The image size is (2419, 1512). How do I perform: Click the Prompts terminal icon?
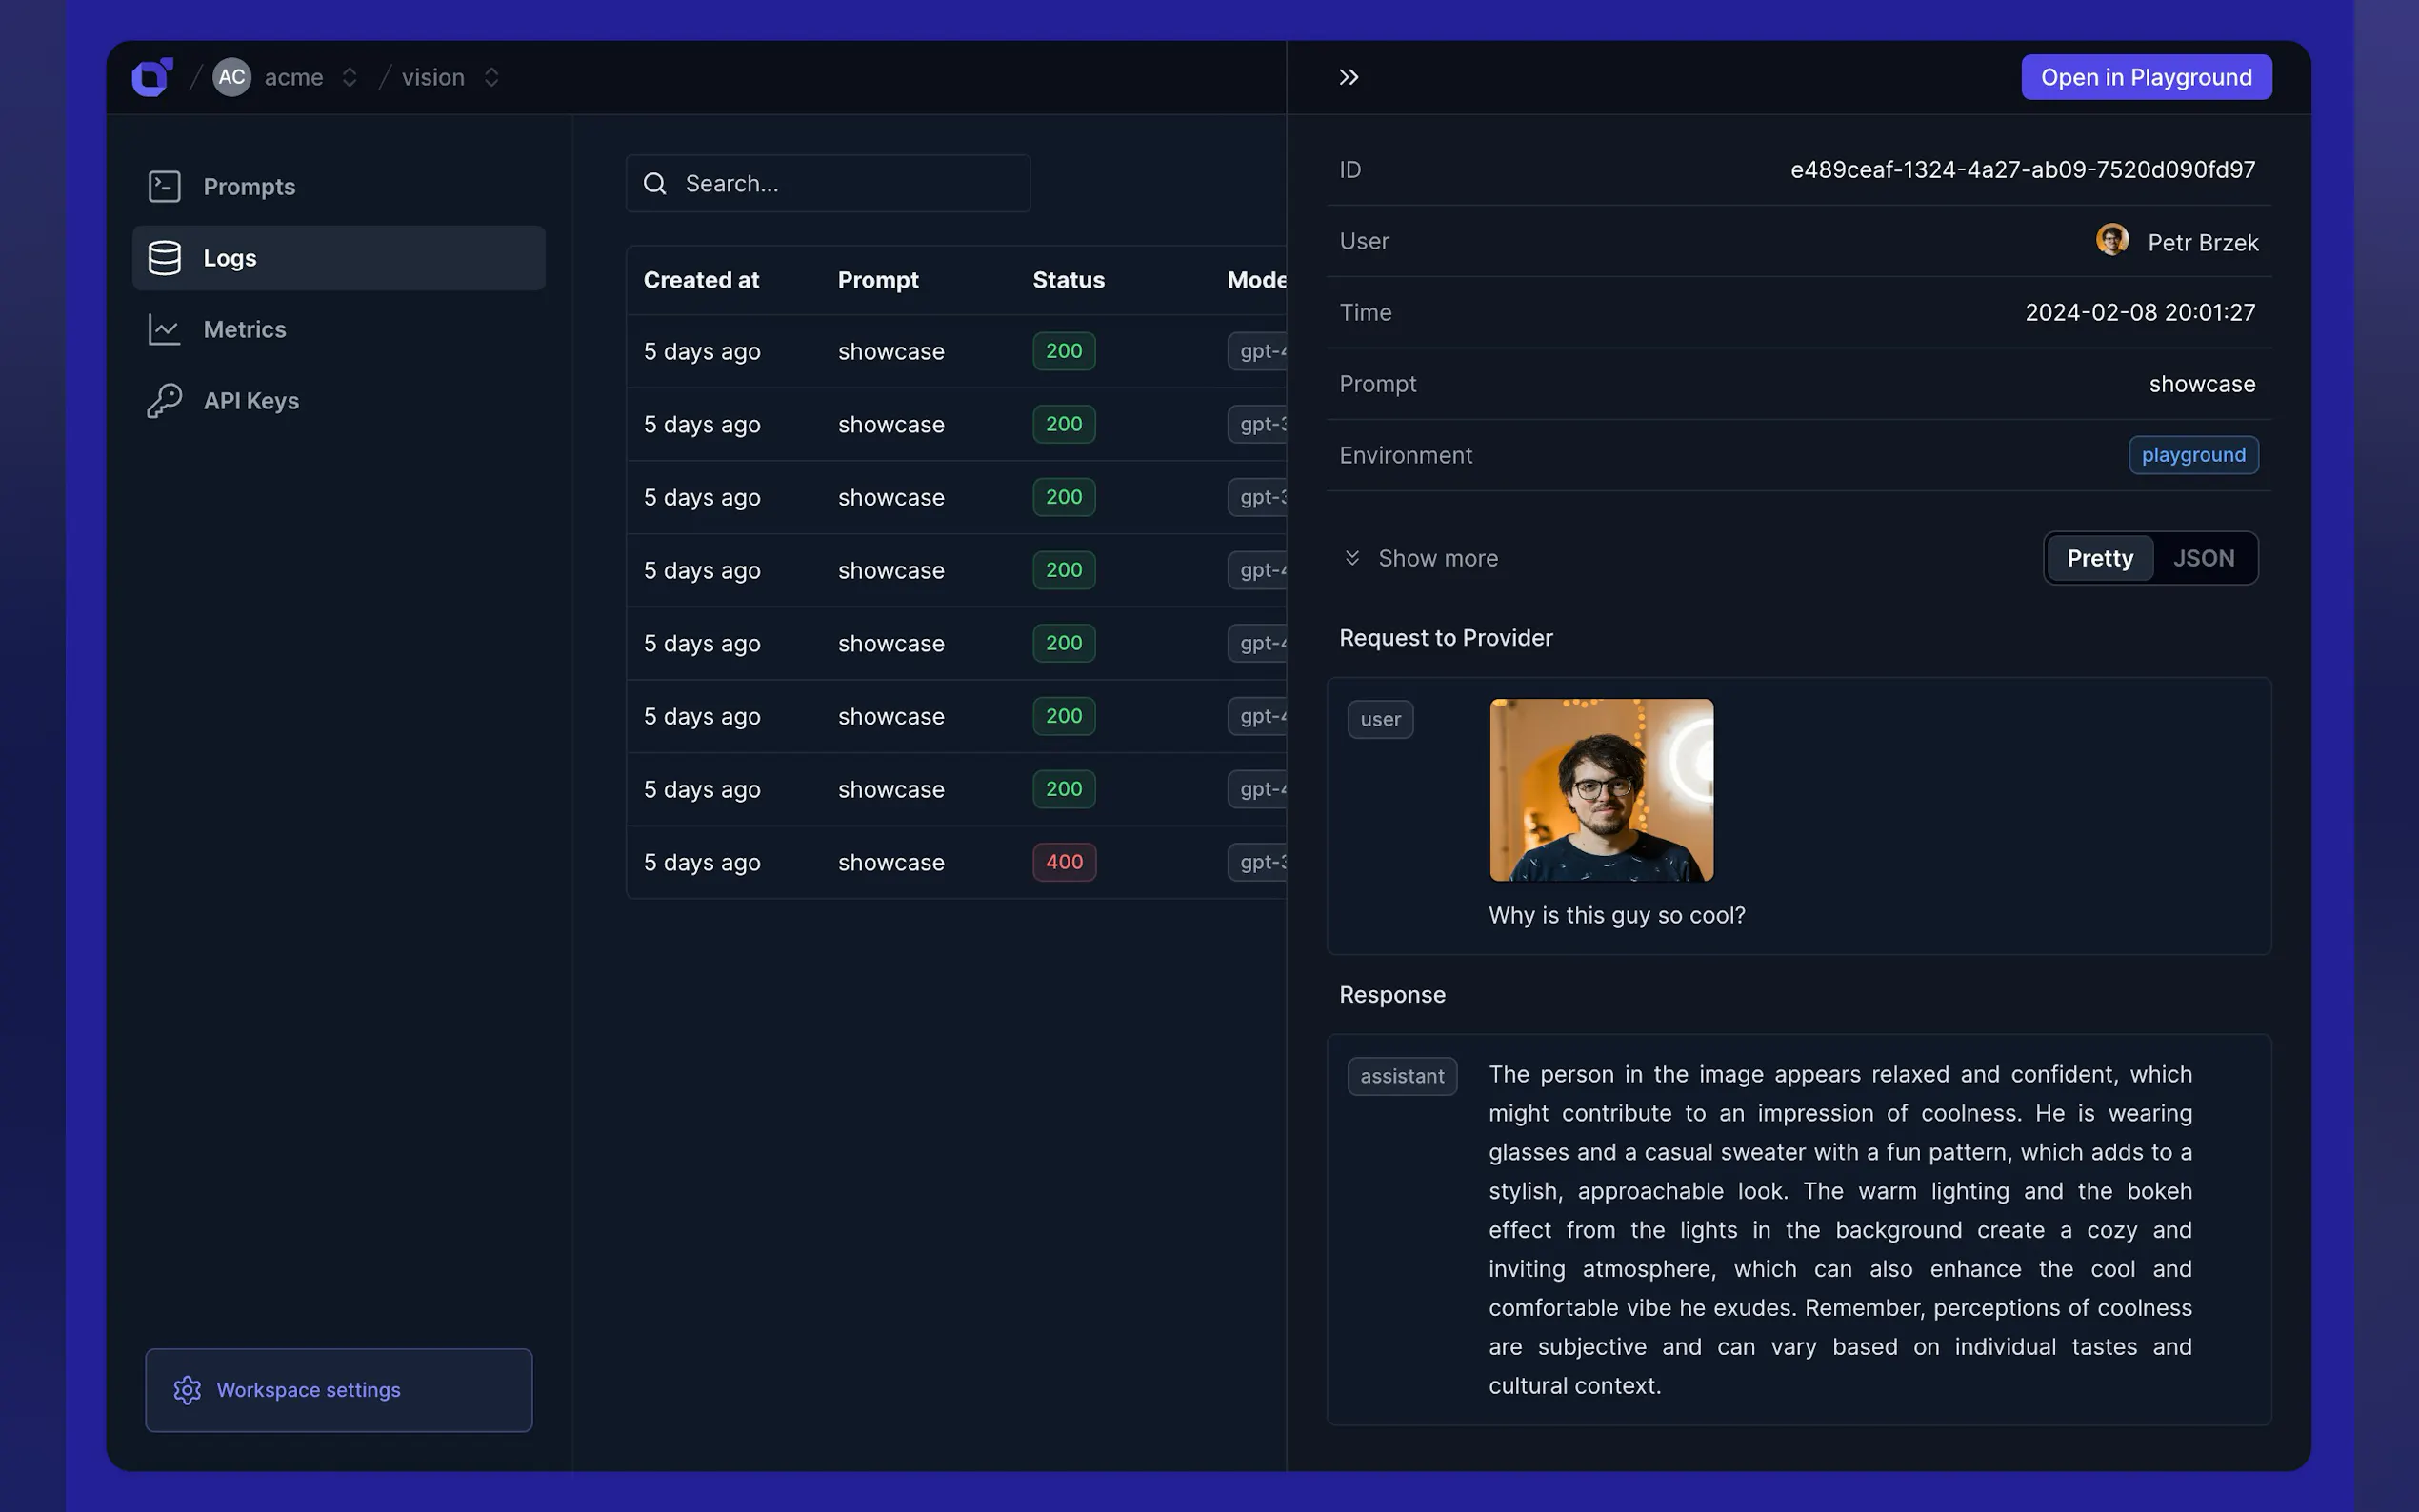(x=164, y=187)
